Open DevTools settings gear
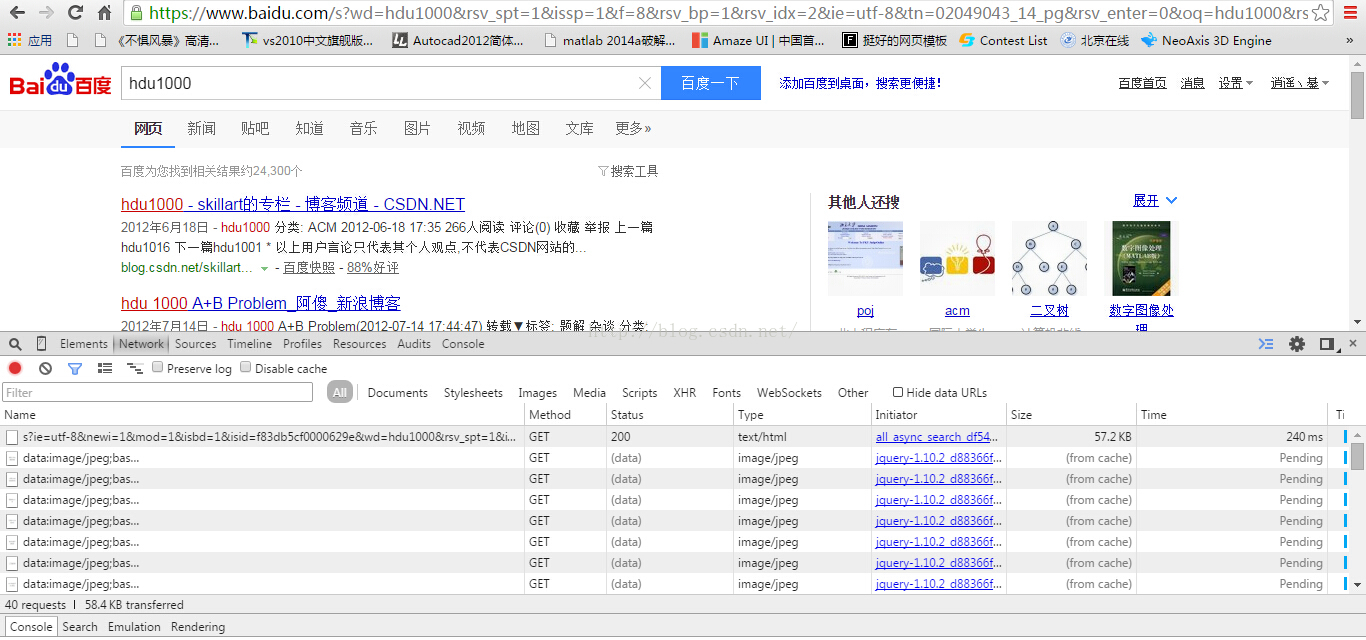The image size is (1366, 640). 1297,344
